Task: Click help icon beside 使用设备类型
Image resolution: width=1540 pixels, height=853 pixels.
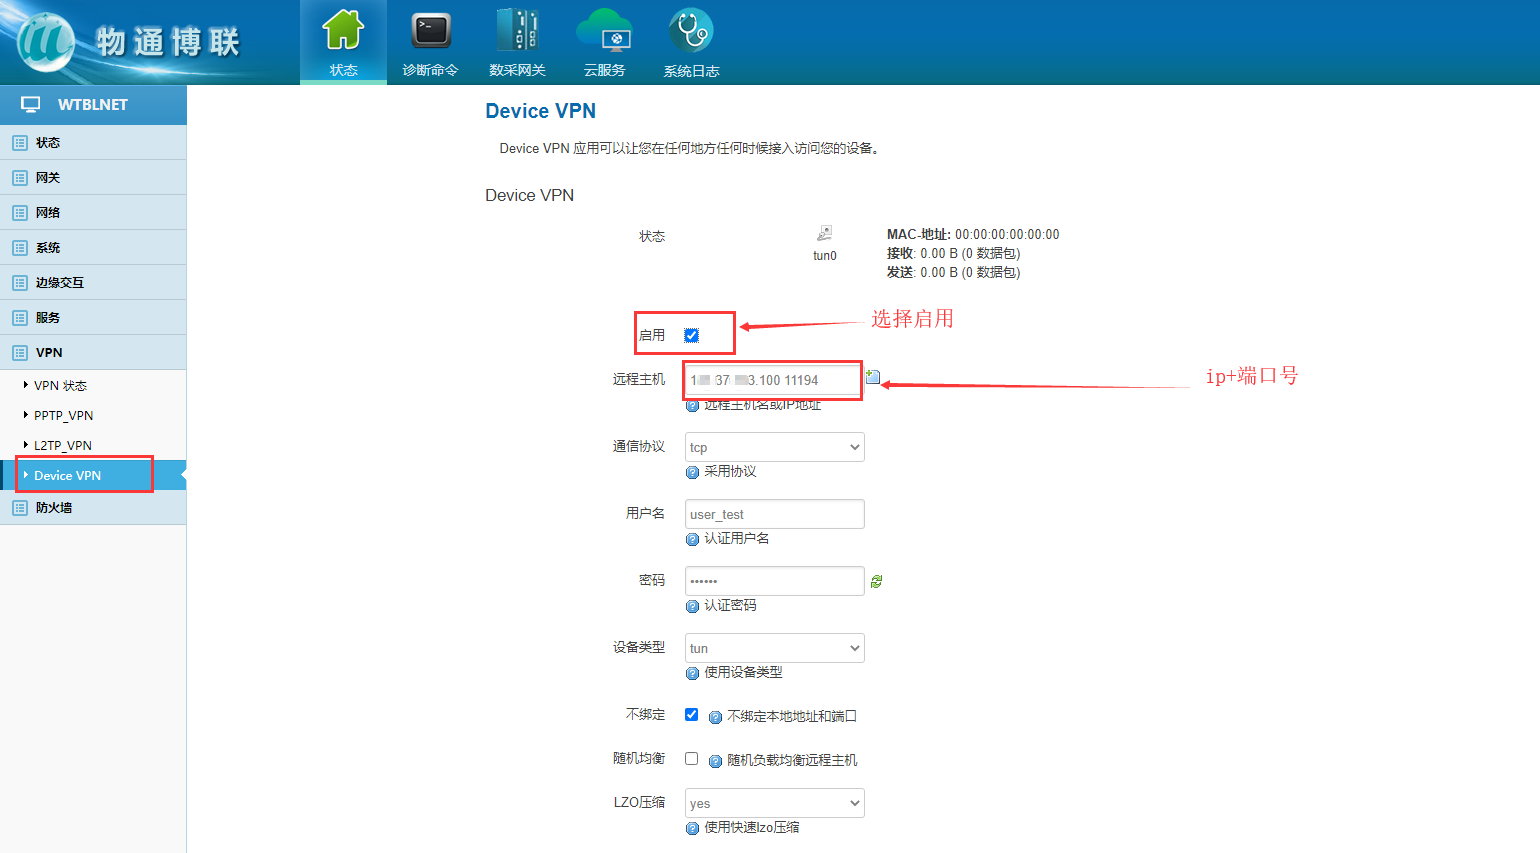Action: [692, 673]
